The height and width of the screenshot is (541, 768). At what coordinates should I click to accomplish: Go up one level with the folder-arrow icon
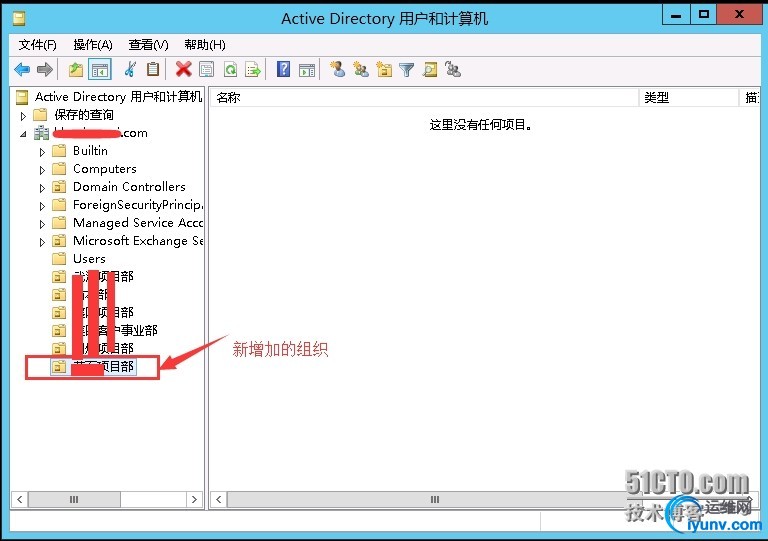point(75,70)
